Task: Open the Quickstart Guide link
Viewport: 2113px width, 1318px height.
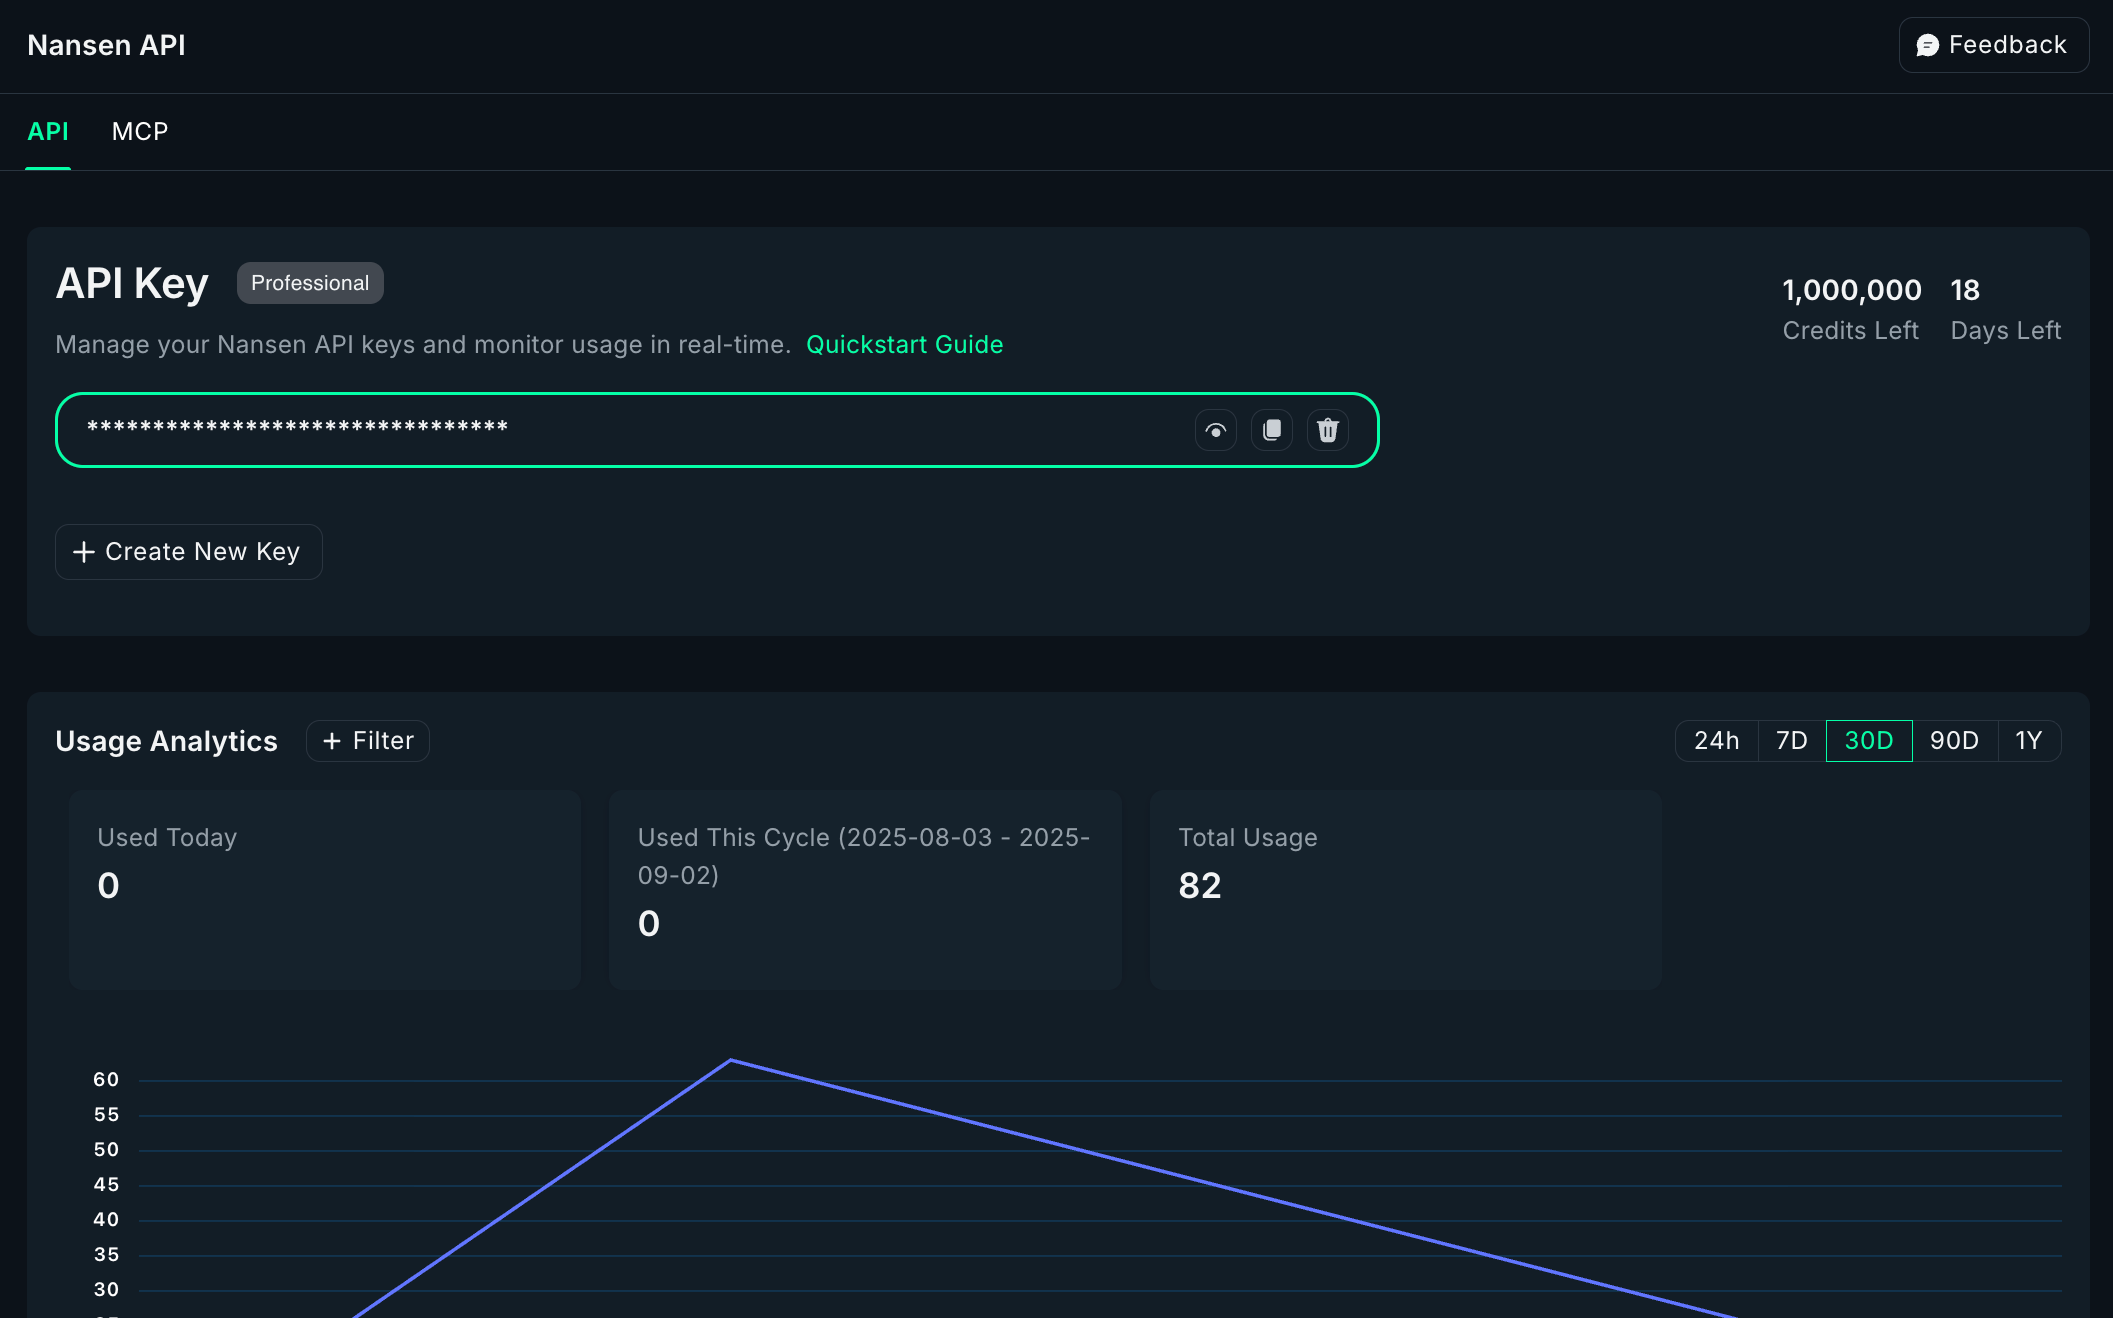Action: (904, 344)
